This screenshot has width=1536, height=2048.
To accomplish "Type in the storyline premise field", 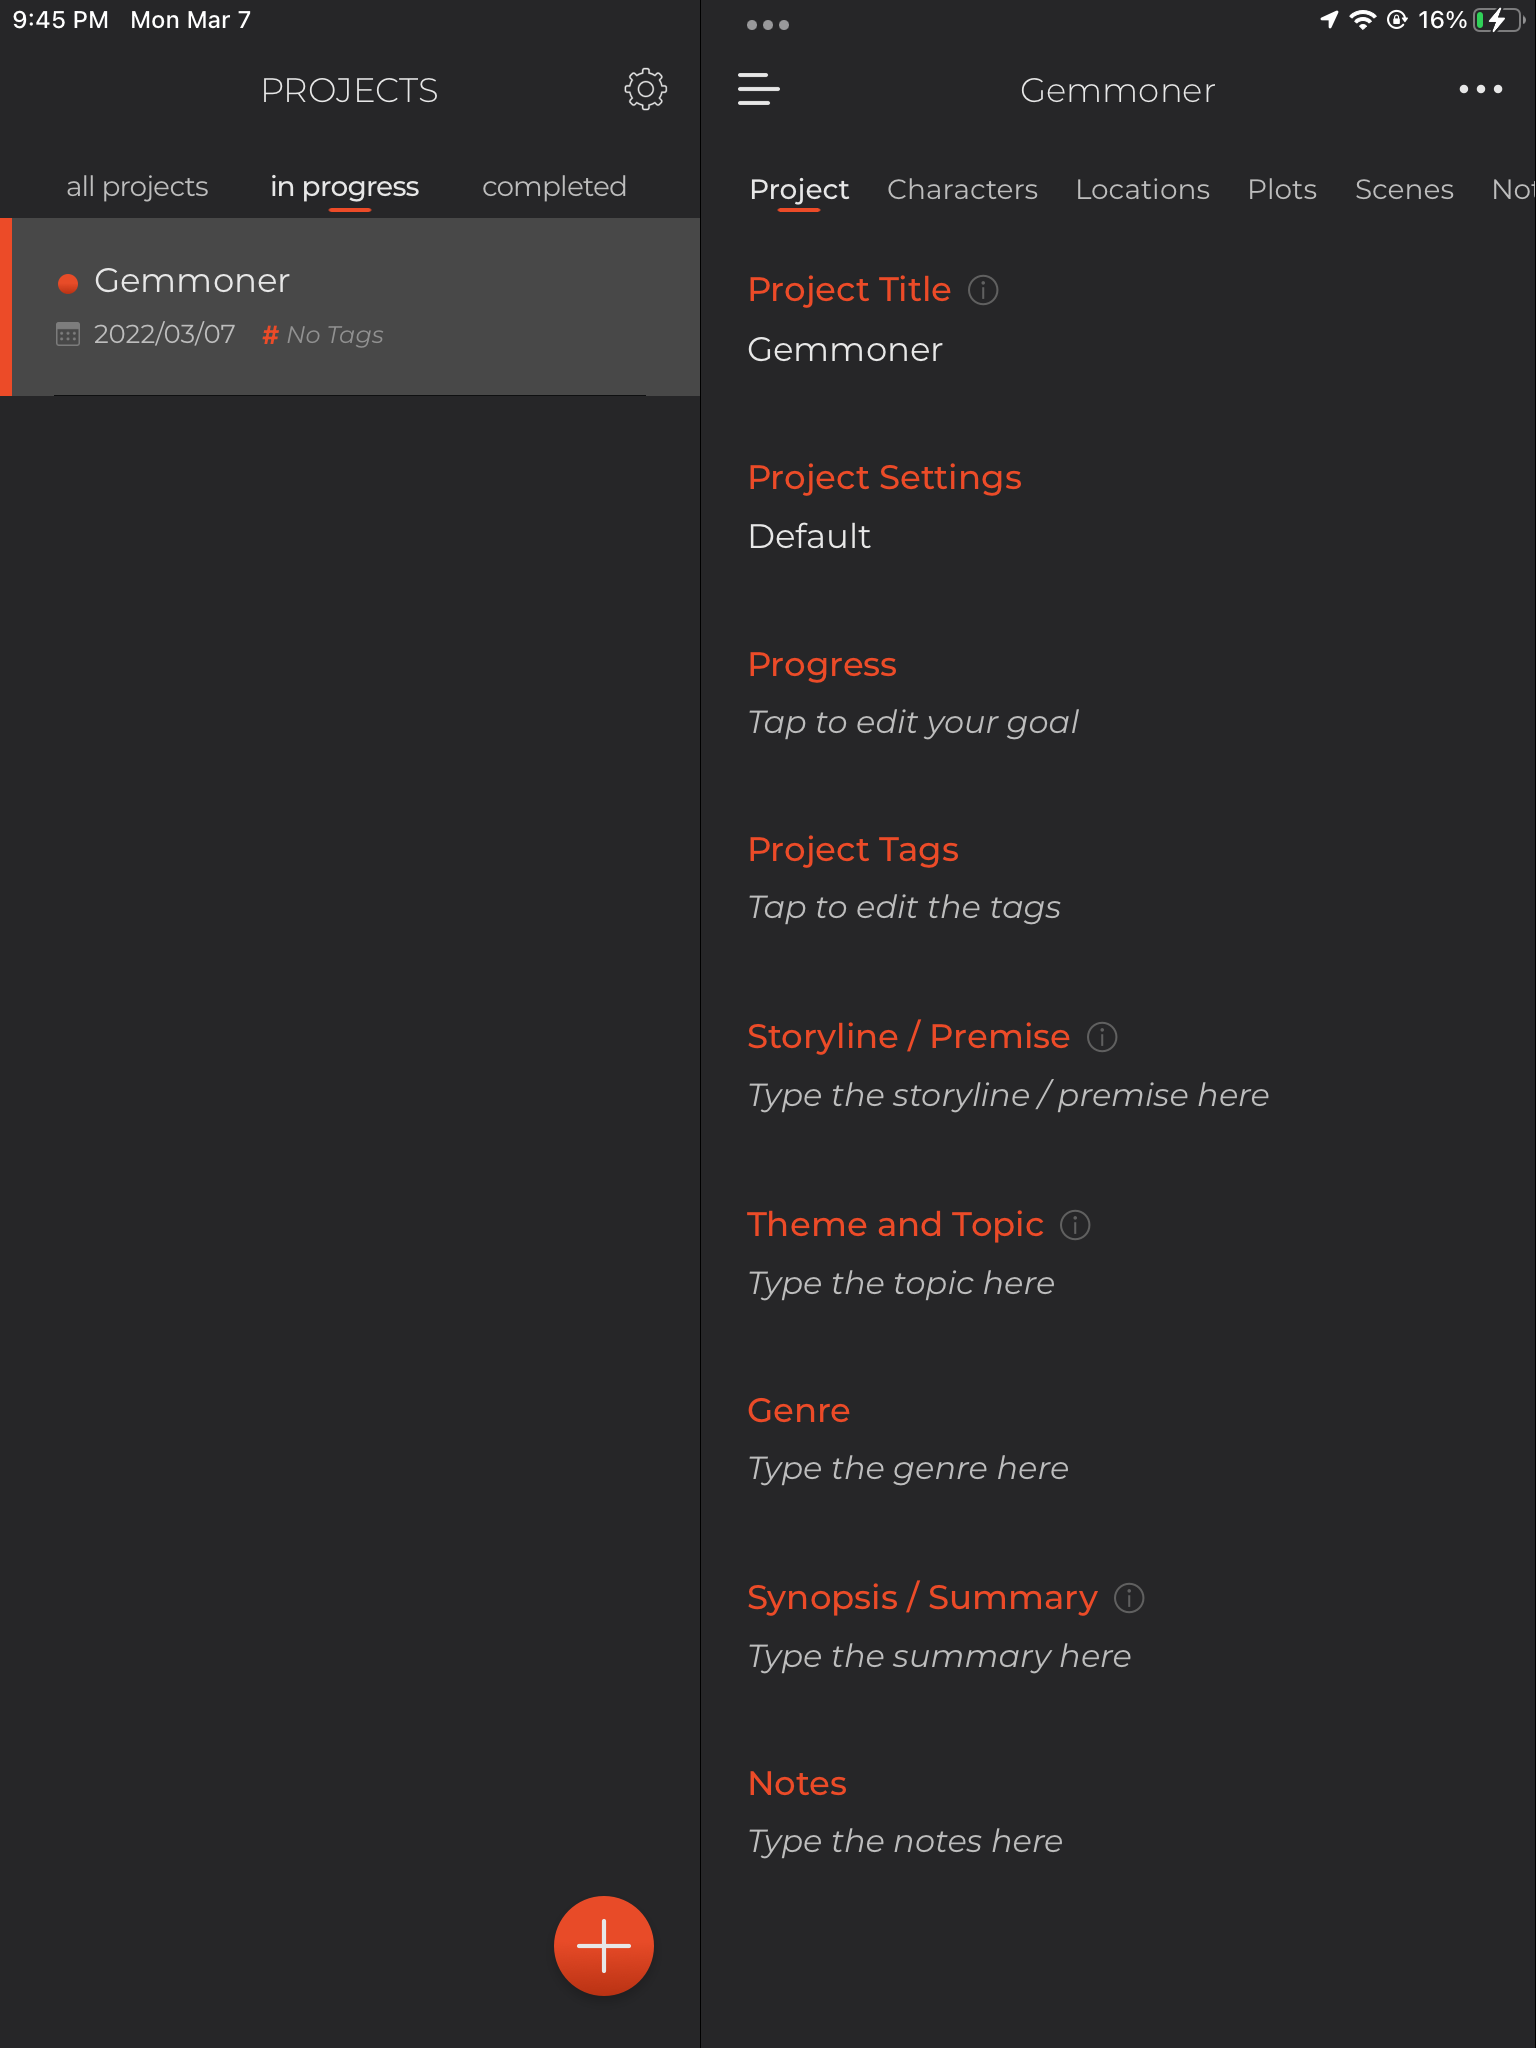I will pyautogui.click(x=1008, y=1095).
